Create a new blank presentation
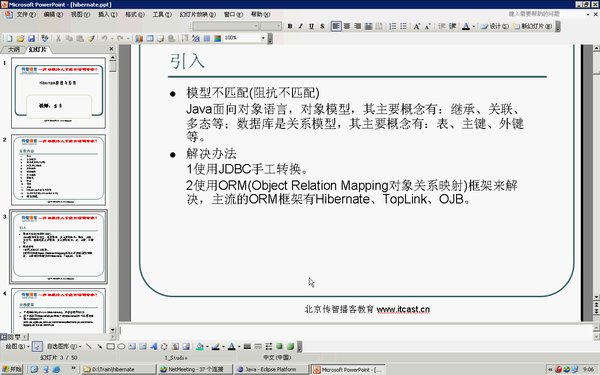The image size is (600, 375). click(10, 38)
